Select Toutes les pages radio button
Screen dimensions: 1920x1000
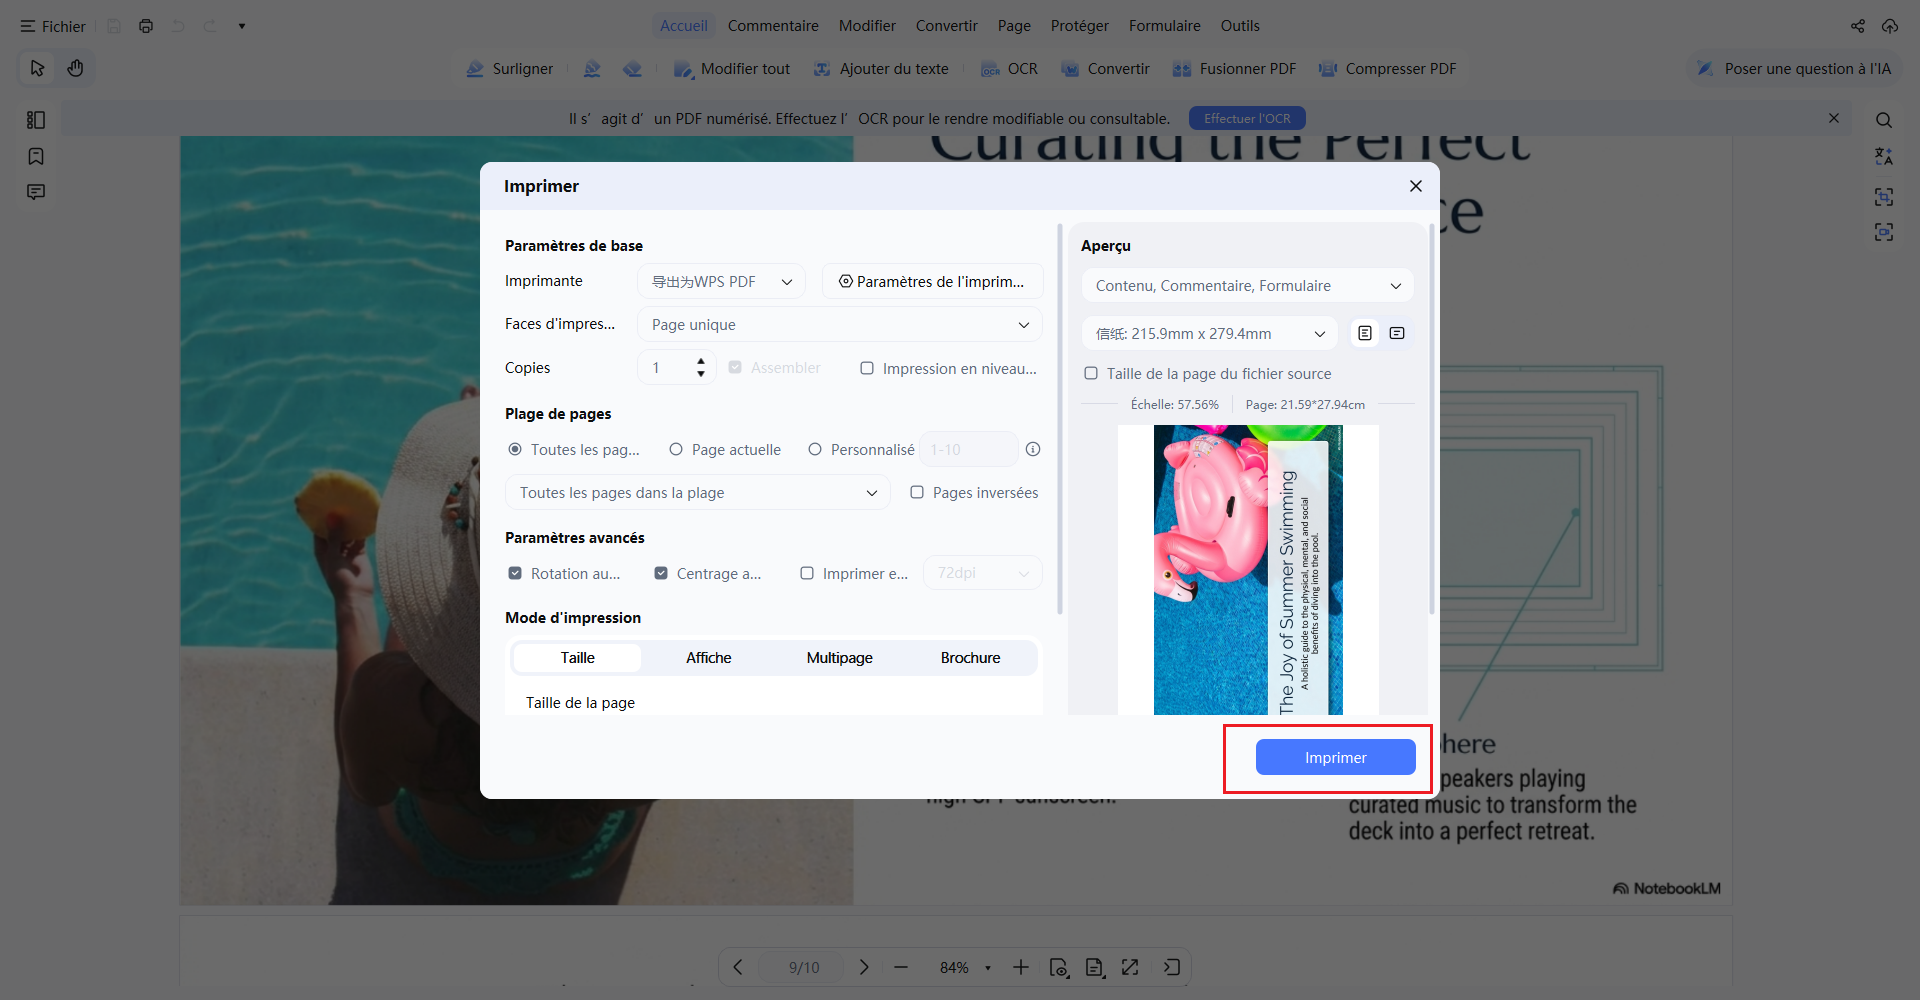coord(515,450)
